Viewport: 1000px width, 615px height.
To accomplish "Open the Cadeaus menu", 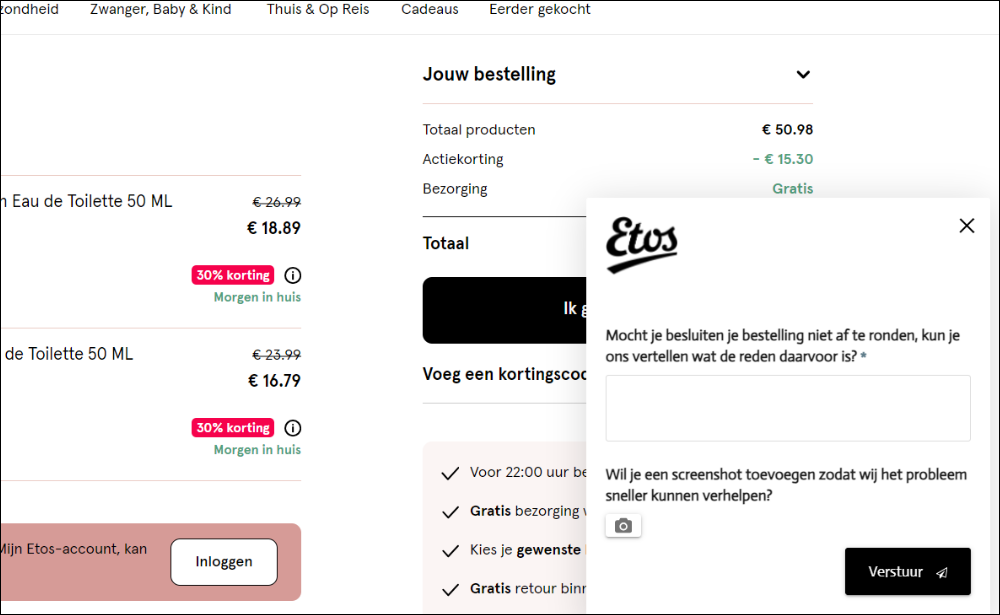I will 430,8.
